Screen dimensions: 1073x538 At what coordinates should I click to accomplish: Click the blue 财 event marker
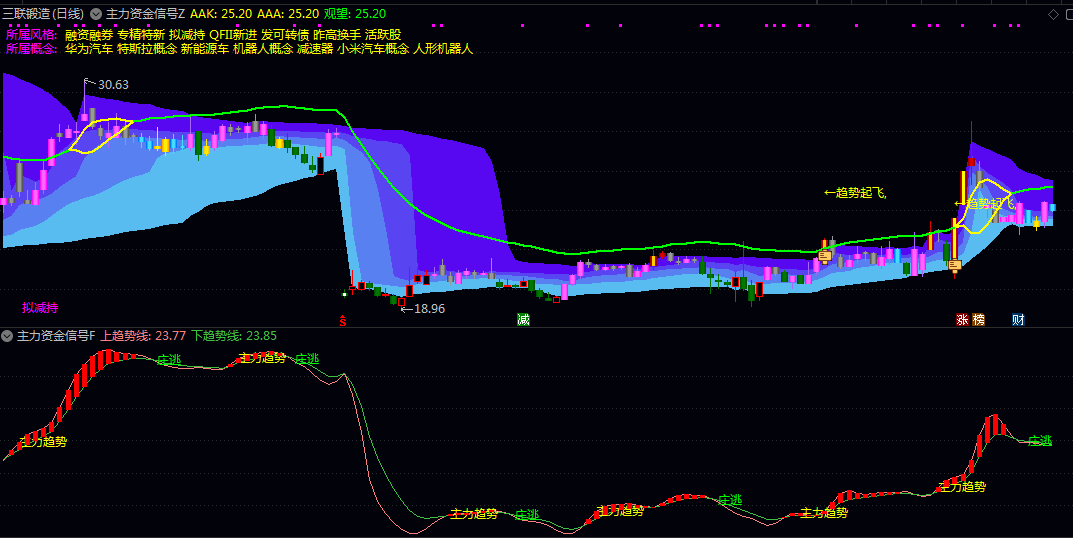click(1018, 319)
